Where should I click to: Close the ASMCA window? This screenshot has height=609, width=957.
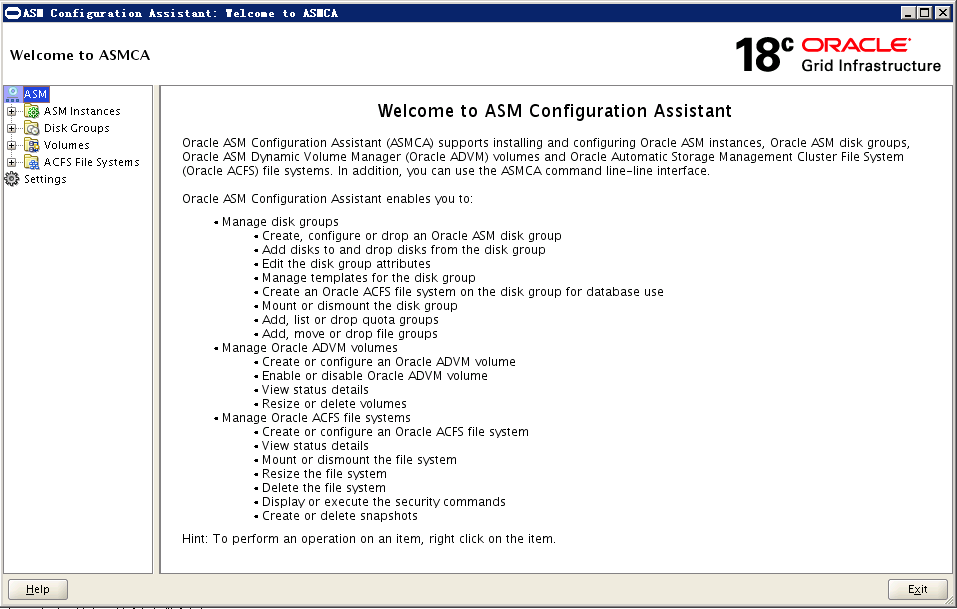click(943, 13)
